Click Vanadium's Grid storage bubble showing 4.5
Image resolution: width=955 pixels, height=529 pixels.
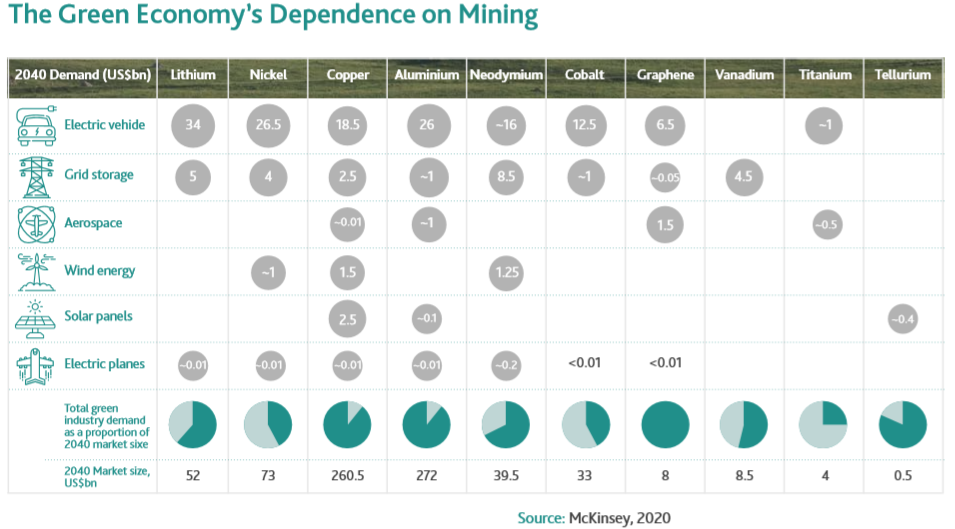(x=743, y=177)
